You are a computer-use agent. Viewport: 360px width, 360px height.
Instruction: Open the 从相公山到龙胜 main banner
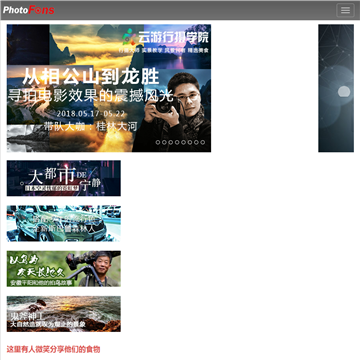click(x=109, y=88)
